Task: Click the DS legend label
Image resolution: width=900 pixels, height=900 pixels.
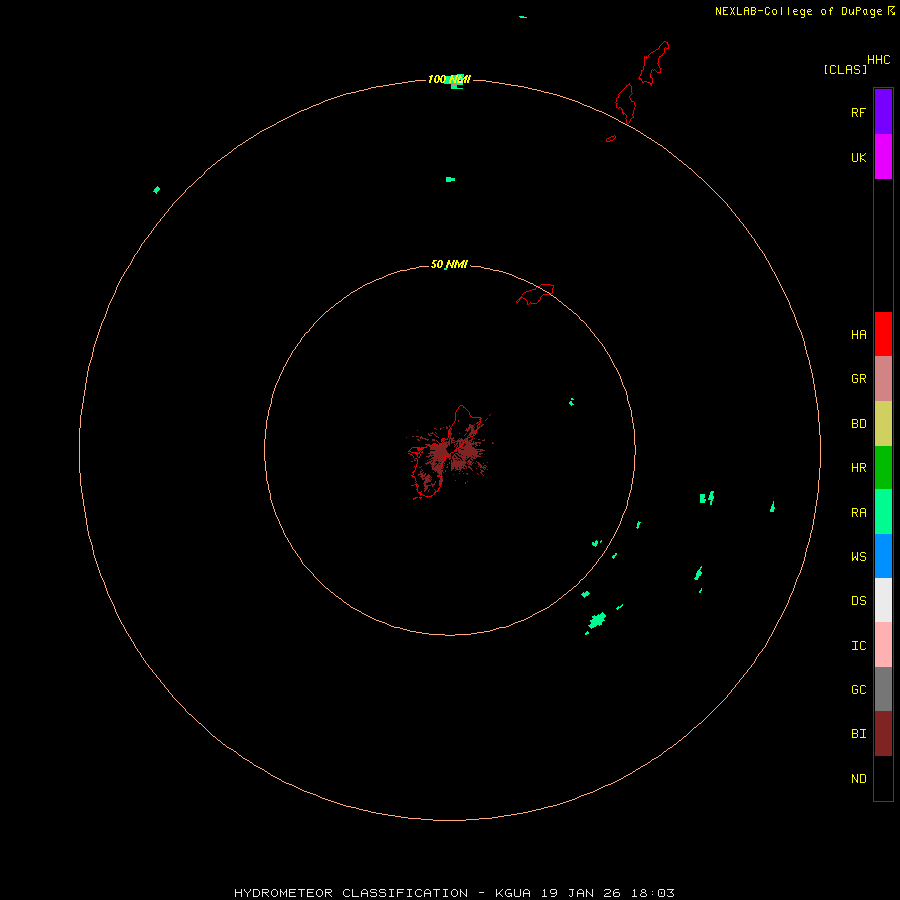Action: click(858, 601)
